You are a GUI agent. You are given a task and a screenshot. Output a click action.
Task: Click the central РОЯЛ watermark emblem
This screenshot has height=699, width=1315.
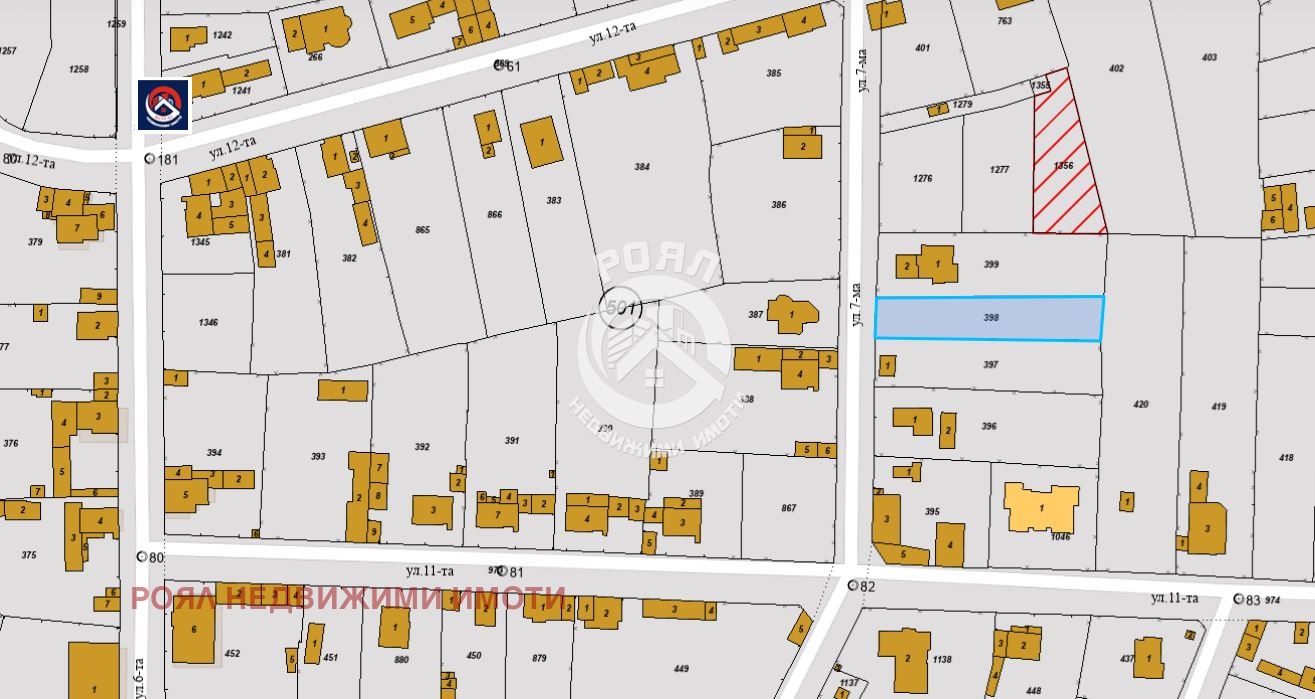pos(655,345)
